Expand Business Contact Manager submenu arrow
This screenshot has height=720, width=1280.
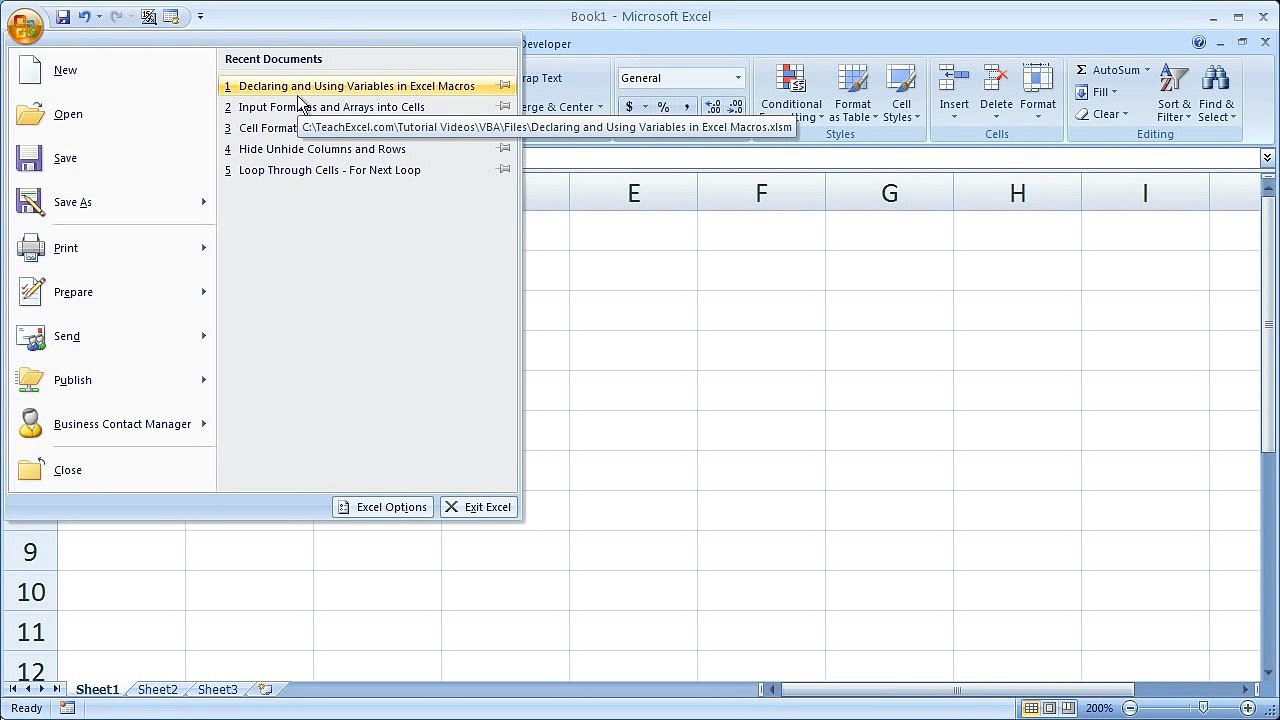point(204,424)
